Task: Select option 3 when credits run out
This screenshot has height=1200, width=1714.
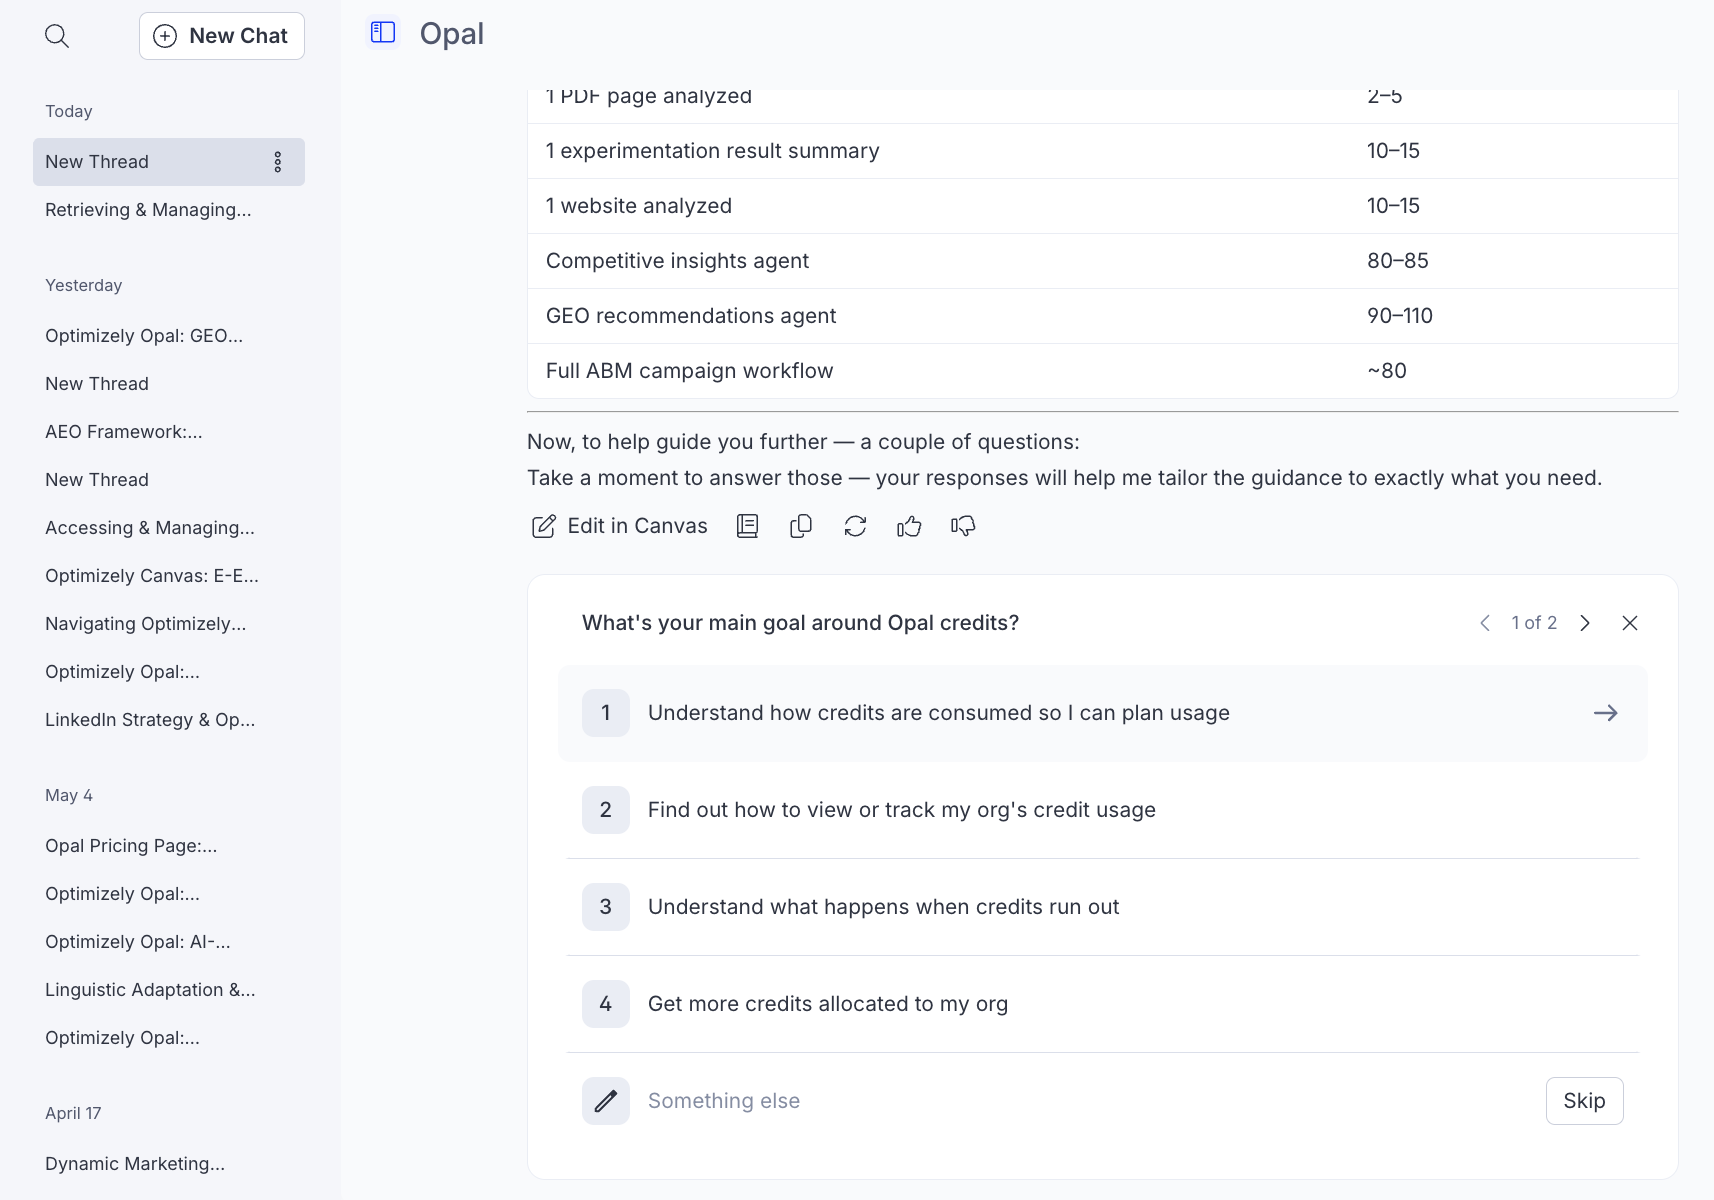Action: [x=1103, y=907]
